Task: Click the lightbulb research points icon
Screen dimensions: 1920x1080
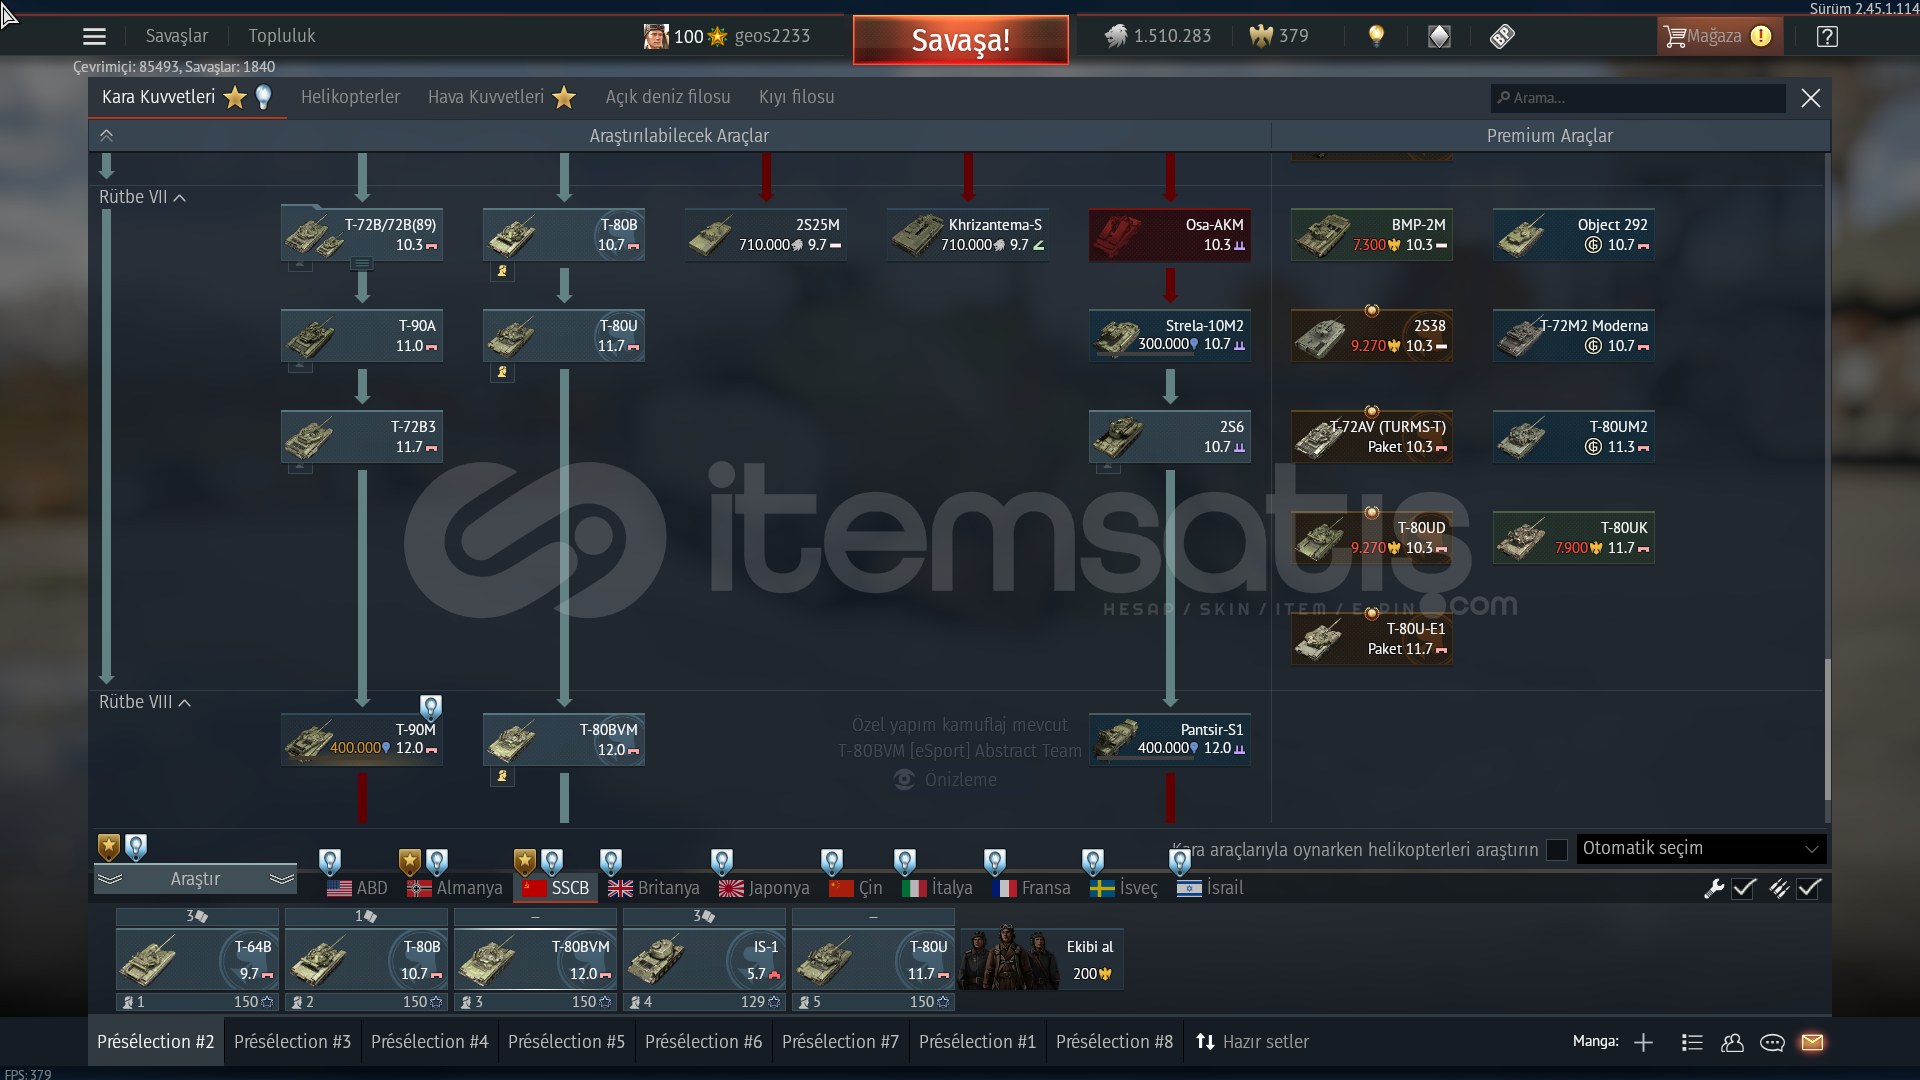Action: (x=1377, y=36)
